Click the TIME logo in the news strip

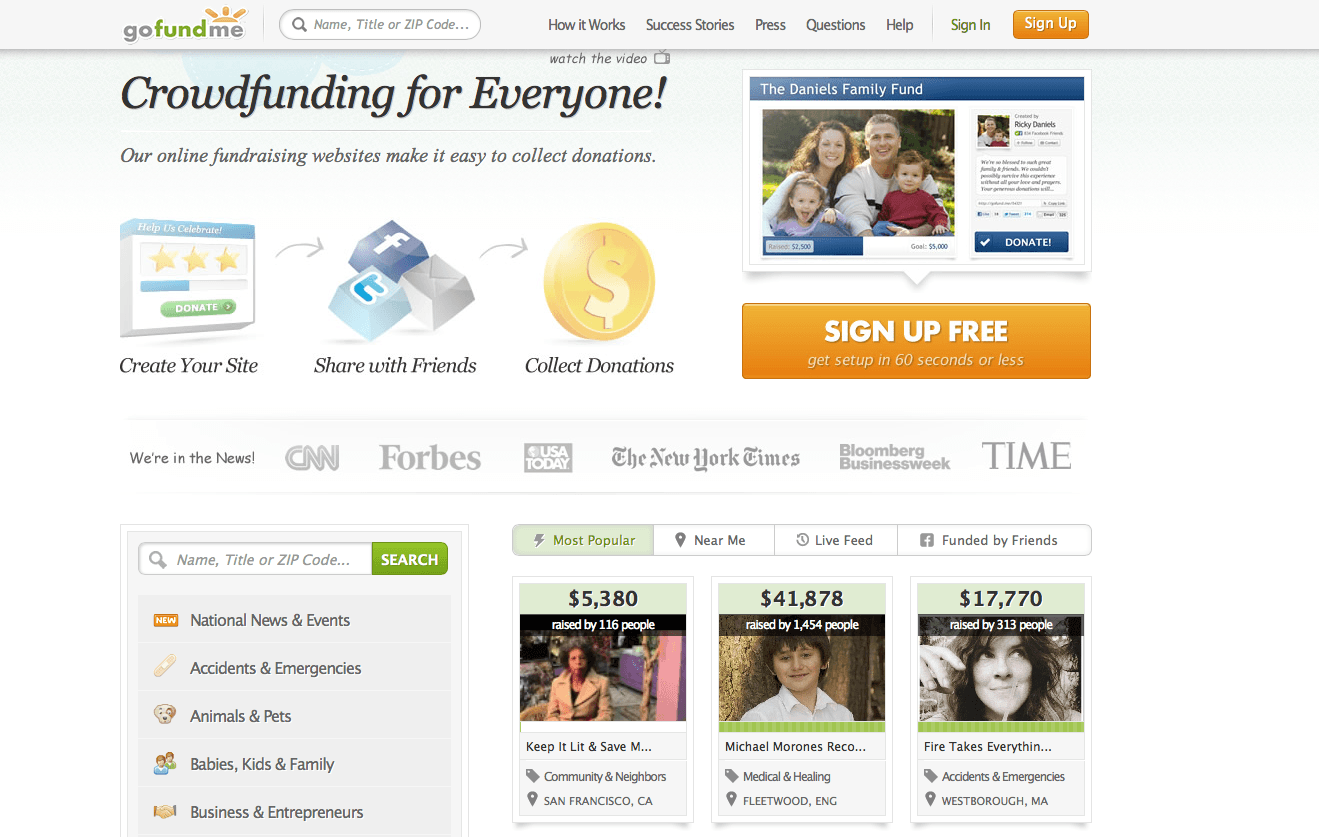tap(1026, 456)
